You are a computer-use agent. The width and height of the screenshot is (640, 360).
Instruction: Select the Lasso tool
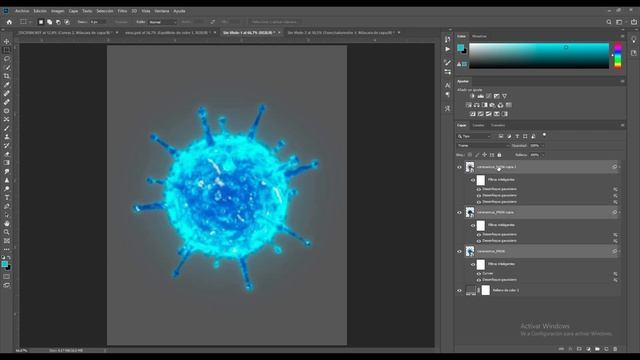7,59
